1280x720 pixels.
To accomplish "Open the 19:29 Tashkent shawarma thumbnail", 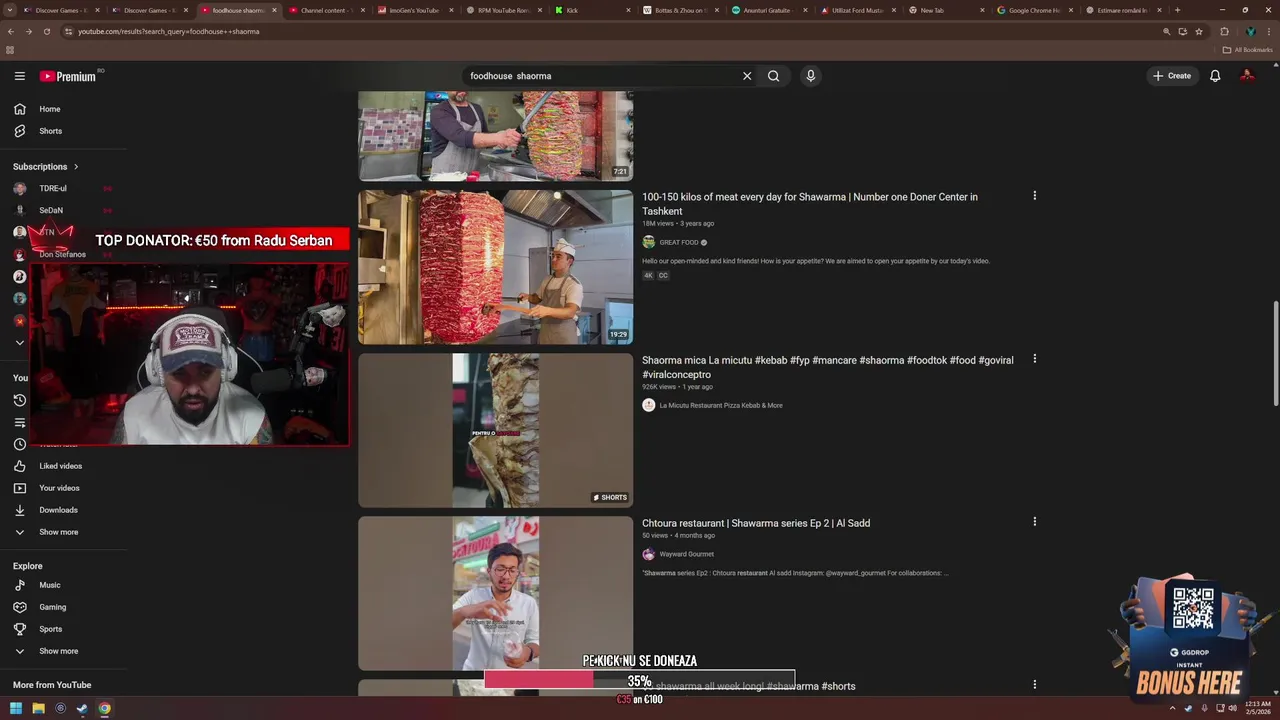I will [x=495, y=267].
